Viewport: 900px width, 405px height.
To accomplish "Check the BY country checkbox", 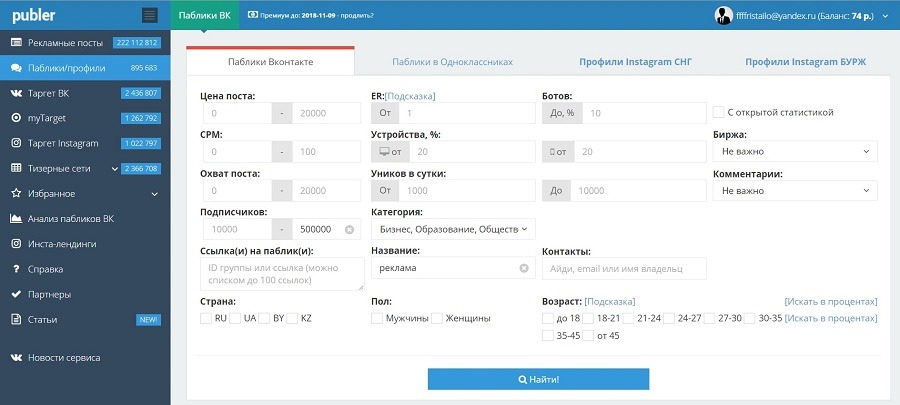I will point(264,318).
